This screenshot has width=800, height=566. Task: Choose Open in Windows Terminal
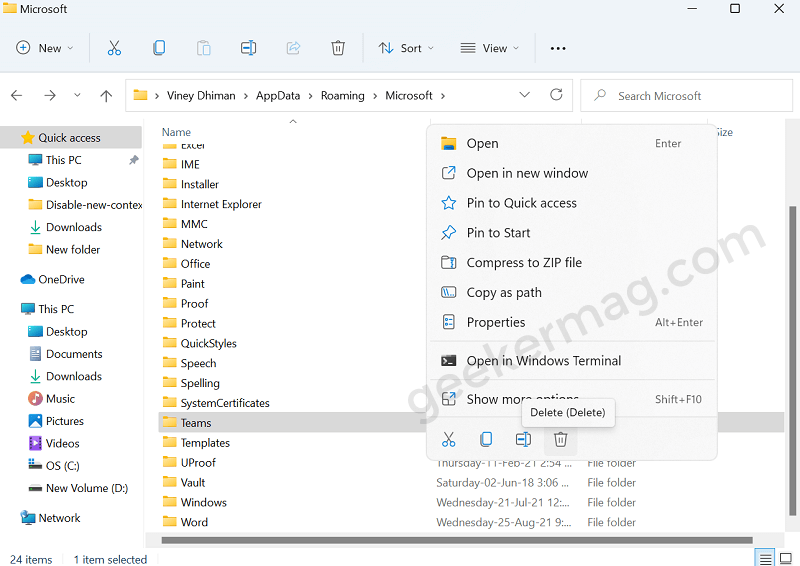pos(571,361)
